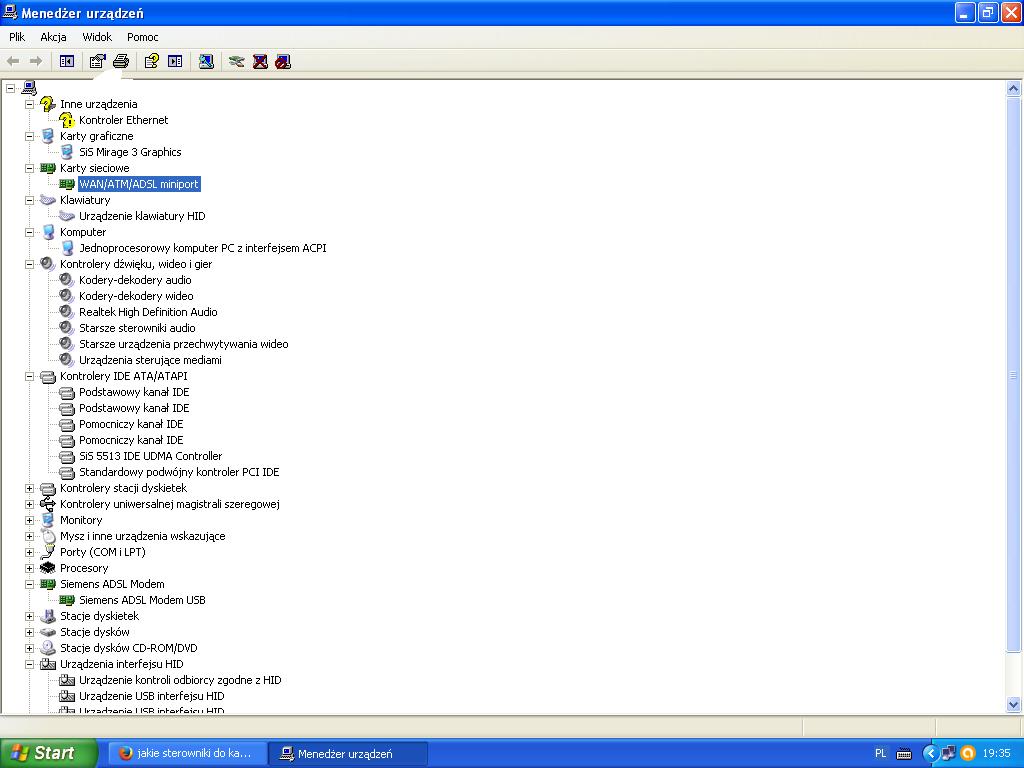Expand Mysz i inne urządzenia wskazujące
The width and height of the screenshot is (1024, 768).
[x=29, y=536]
